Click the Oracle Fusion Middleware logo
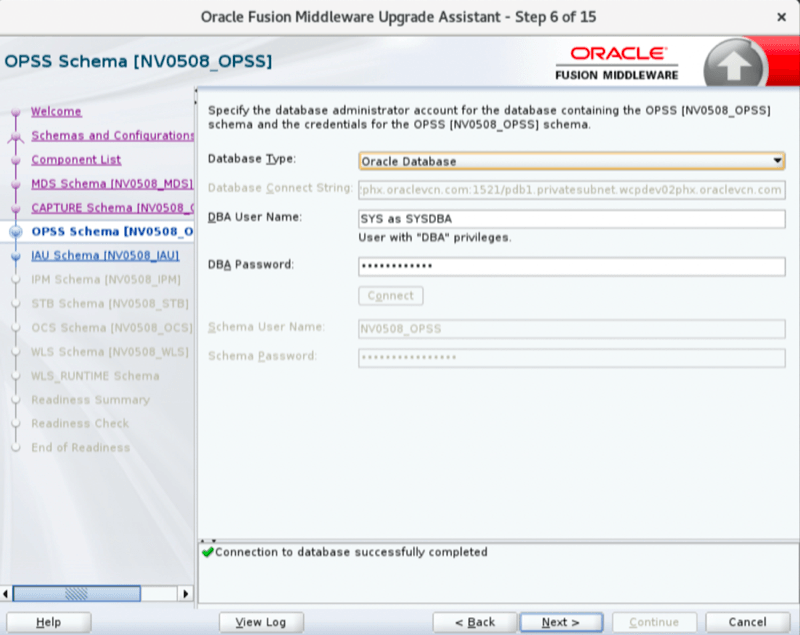Viewport: 800px width, 635px height. pos(617,64)
